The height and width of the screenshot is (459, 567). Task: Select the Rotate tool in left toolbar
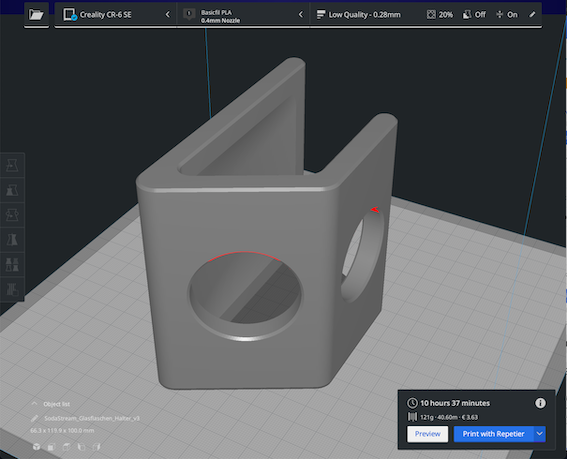12,215
